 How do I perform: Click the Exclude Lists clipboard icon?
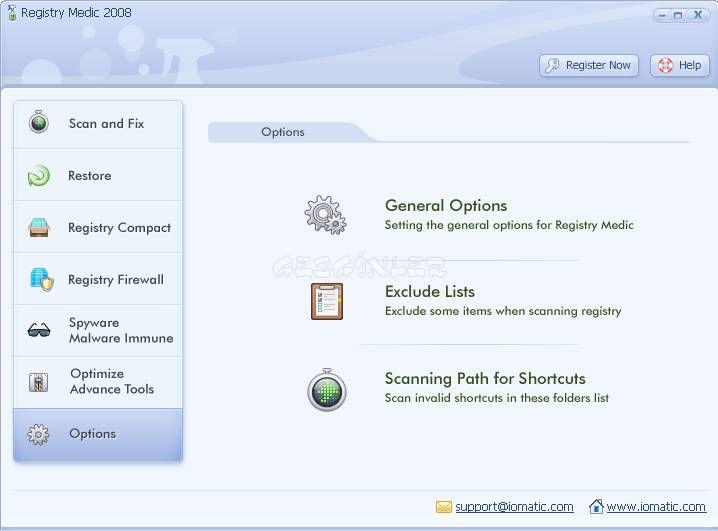pos(327,301)
